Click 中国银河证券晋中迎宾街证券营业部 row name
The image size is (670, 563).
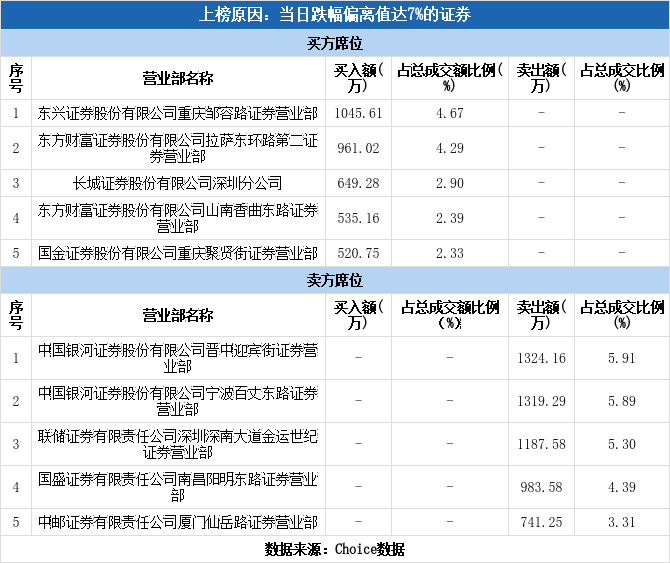pyautogui.click(x=178, y=358)
